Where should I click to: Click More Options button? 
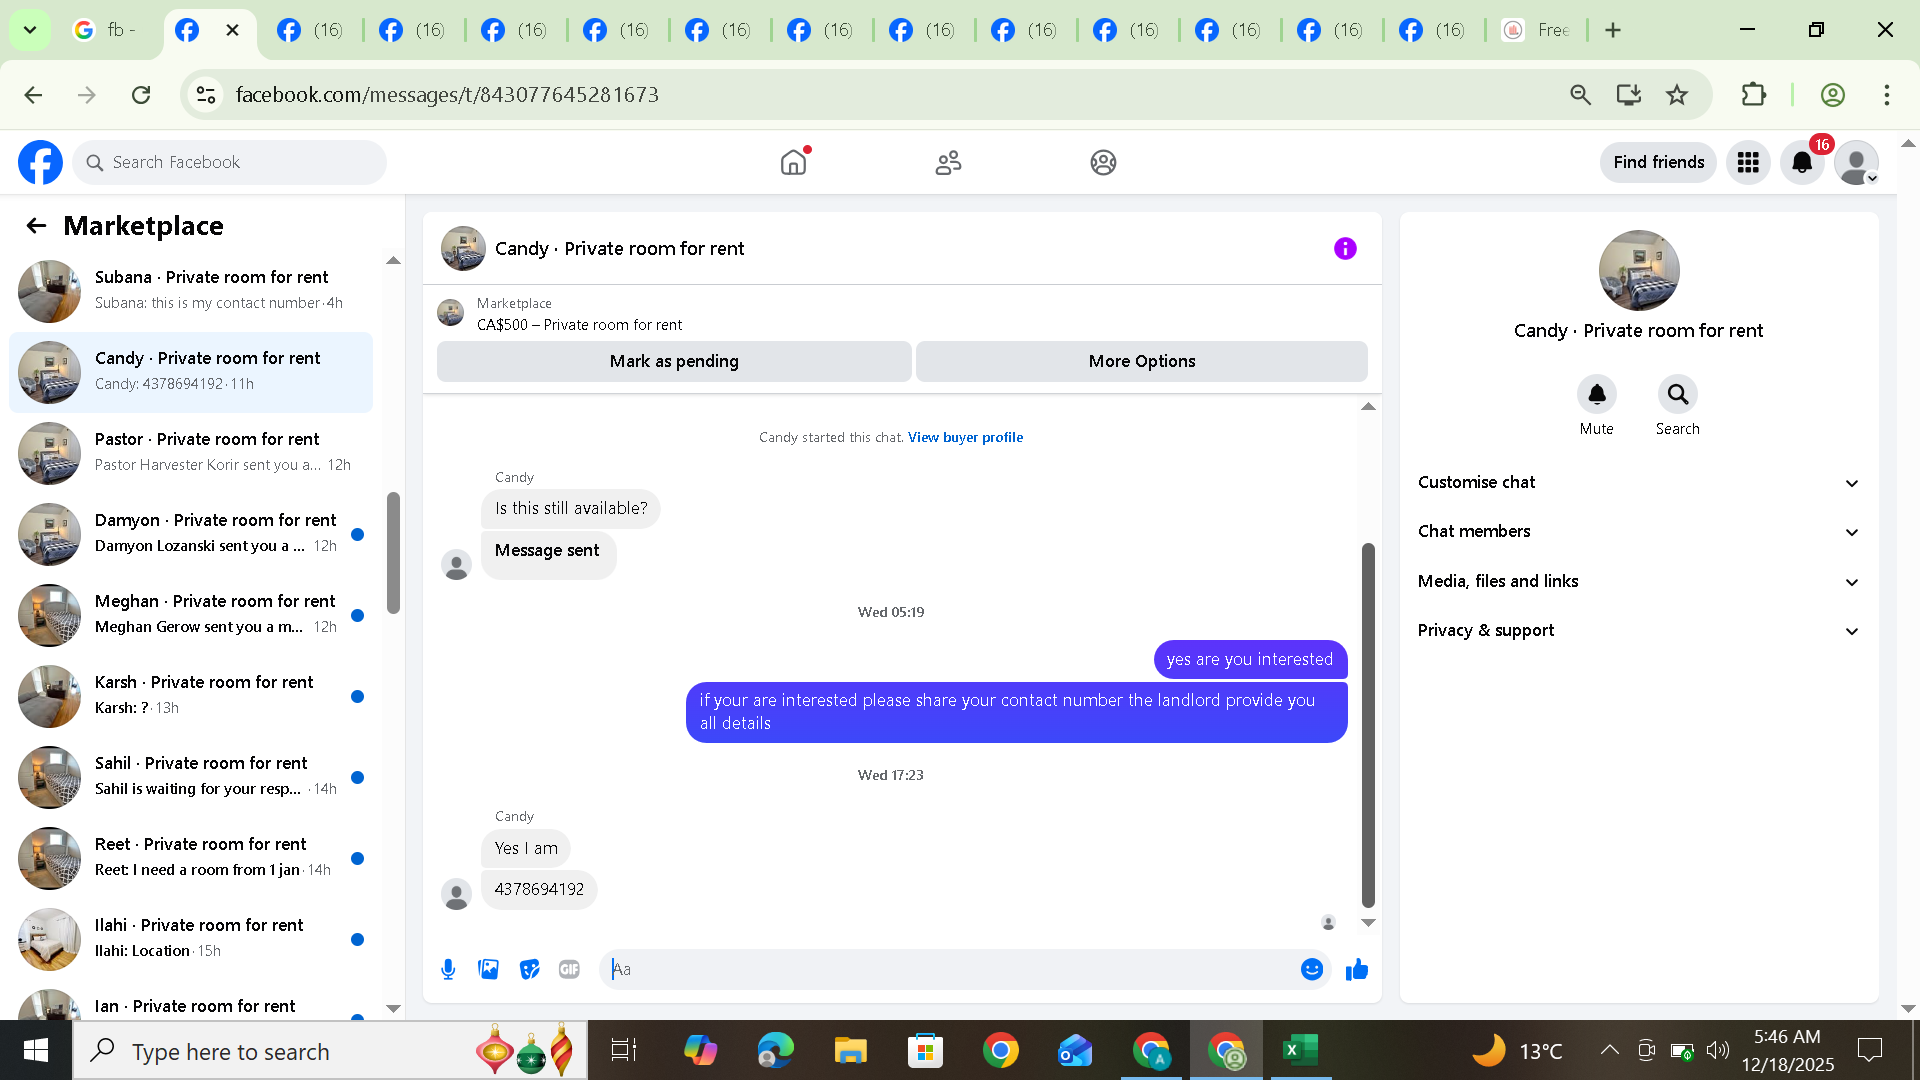pyautogui.click(x=1142, y=362)
